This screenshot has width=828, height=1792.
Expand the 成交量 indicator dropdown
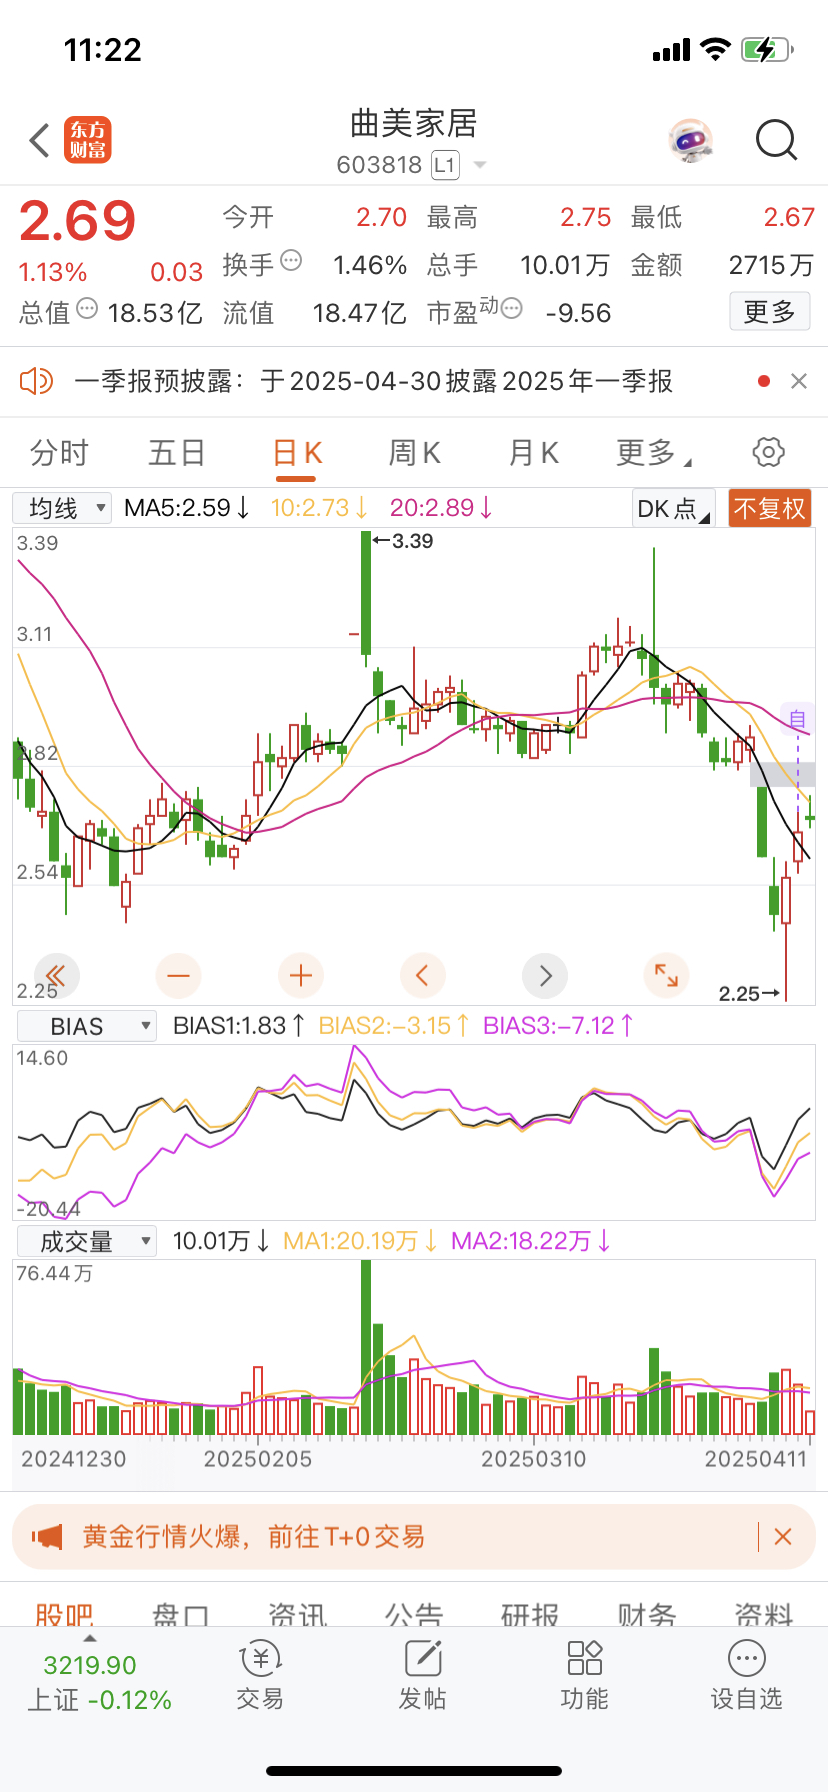(87, 1241)
